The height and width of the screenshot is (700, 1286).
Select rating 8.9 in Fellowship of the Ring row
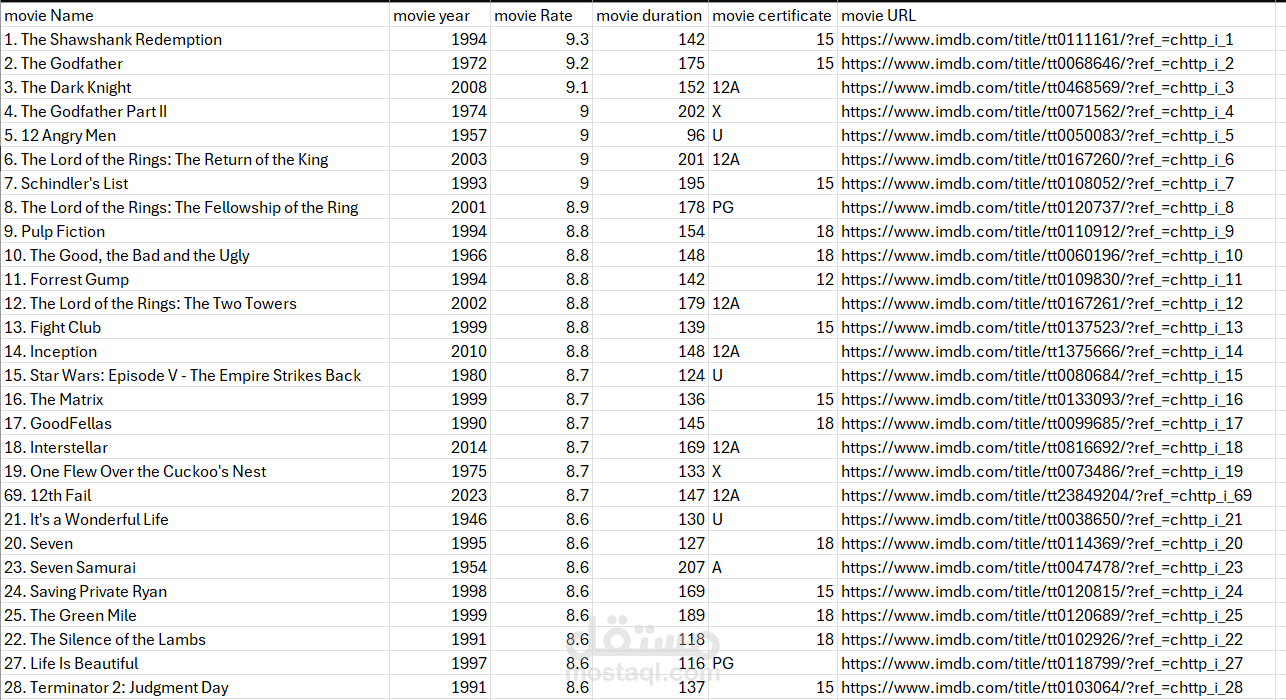click(x=542, y=207)
